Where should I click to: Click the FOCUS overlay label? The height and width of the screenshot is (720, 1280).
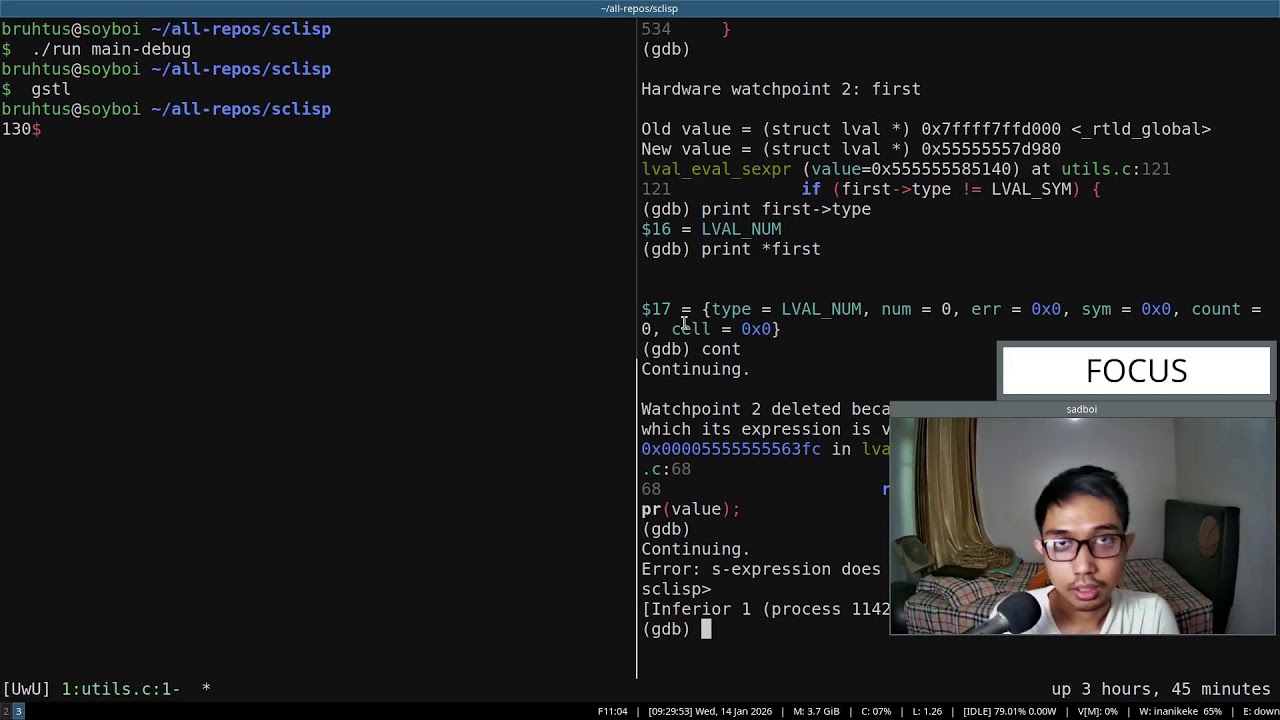coord(1136,371)
